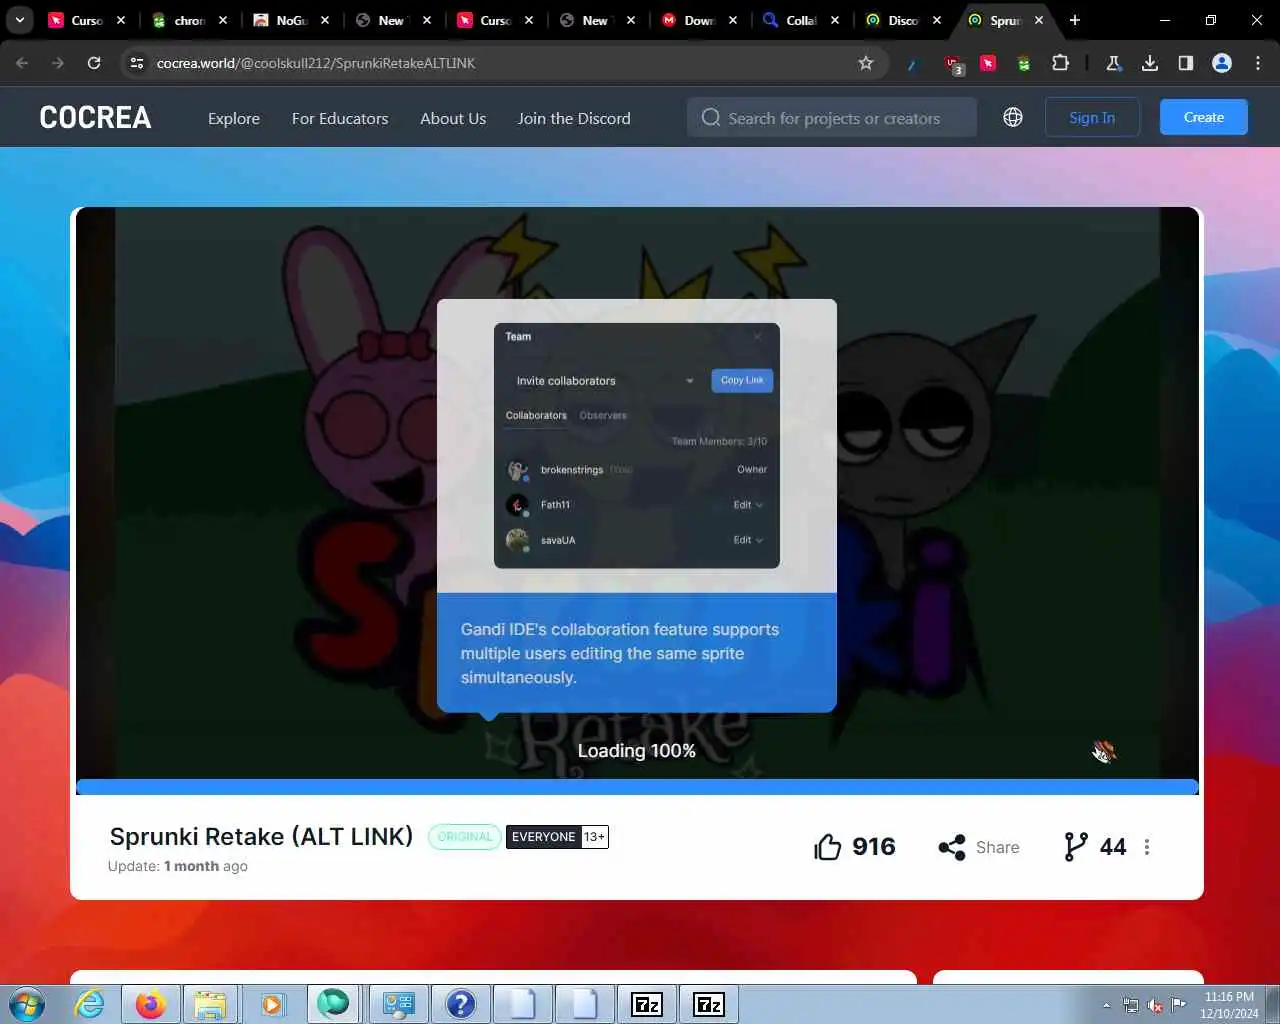
Task: Open Chrome Labs flask icon
Action: click(1113, 63)
